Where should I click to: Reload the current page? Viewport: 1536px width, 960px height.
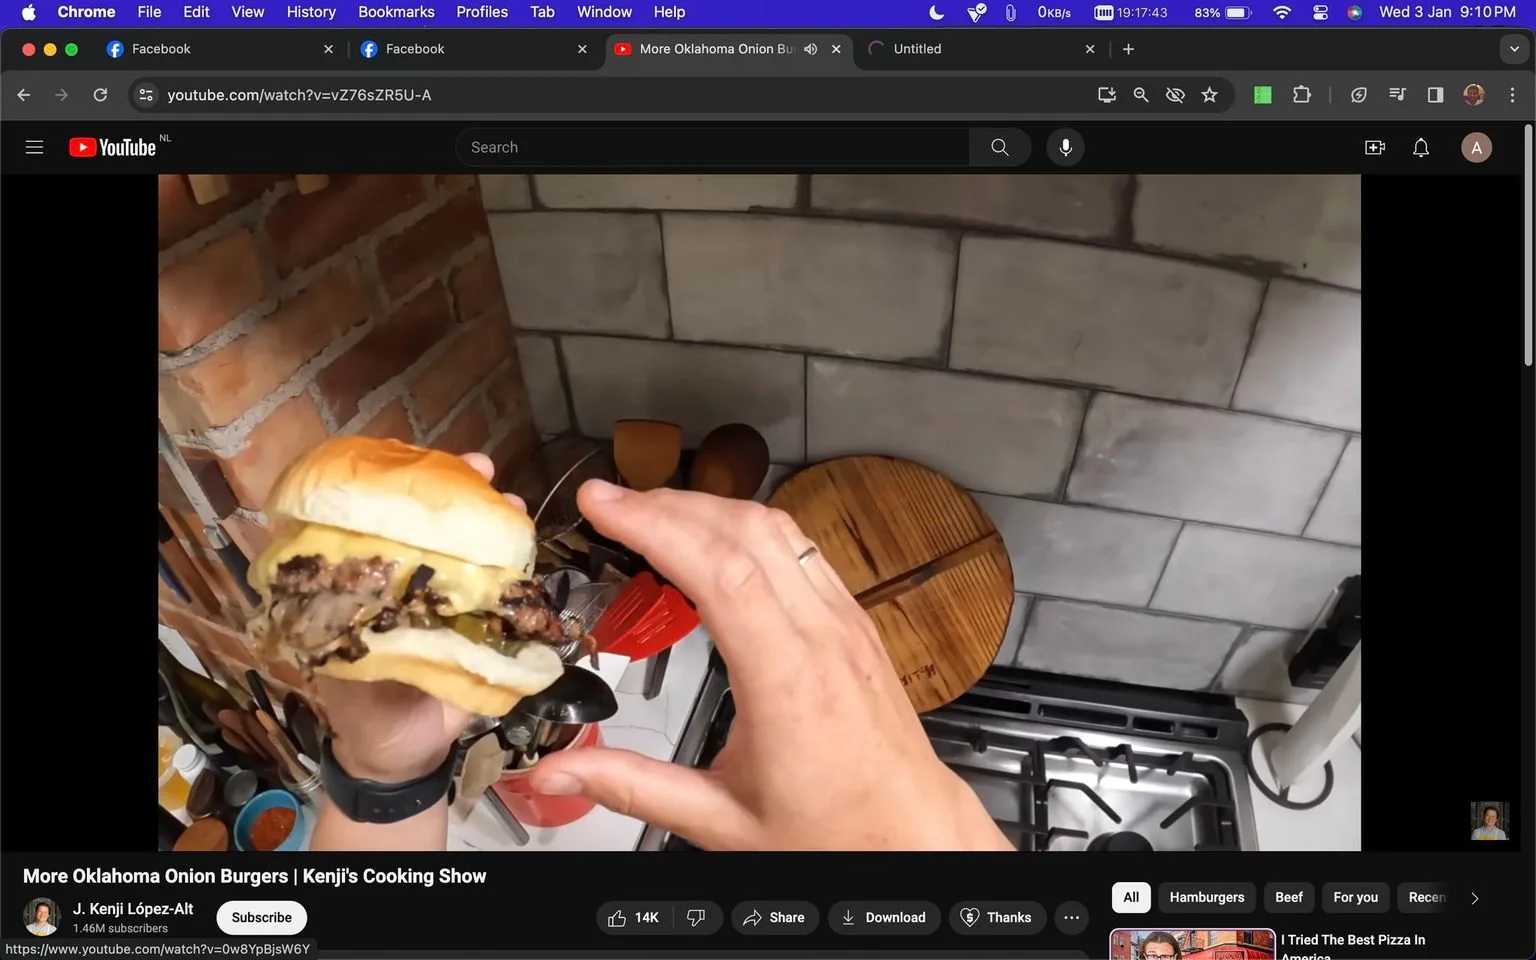pos(100,95)
